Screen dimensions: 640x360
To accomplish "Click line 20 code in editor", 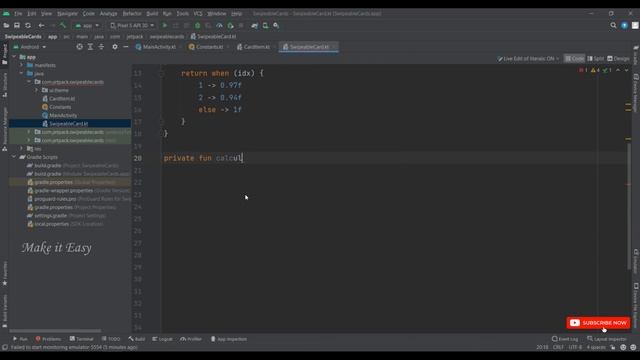I will 203,158.
